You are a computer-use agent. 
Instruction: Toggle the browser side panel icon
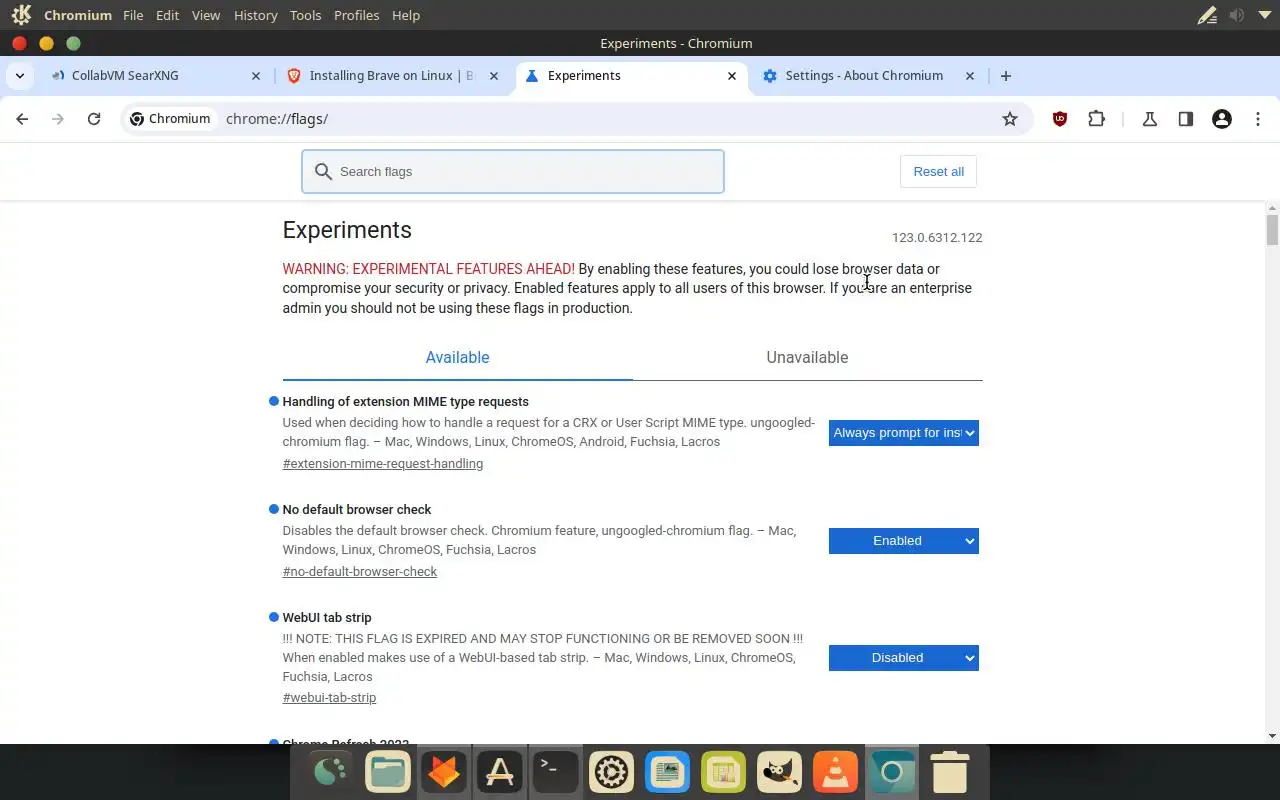point(1186,119)
